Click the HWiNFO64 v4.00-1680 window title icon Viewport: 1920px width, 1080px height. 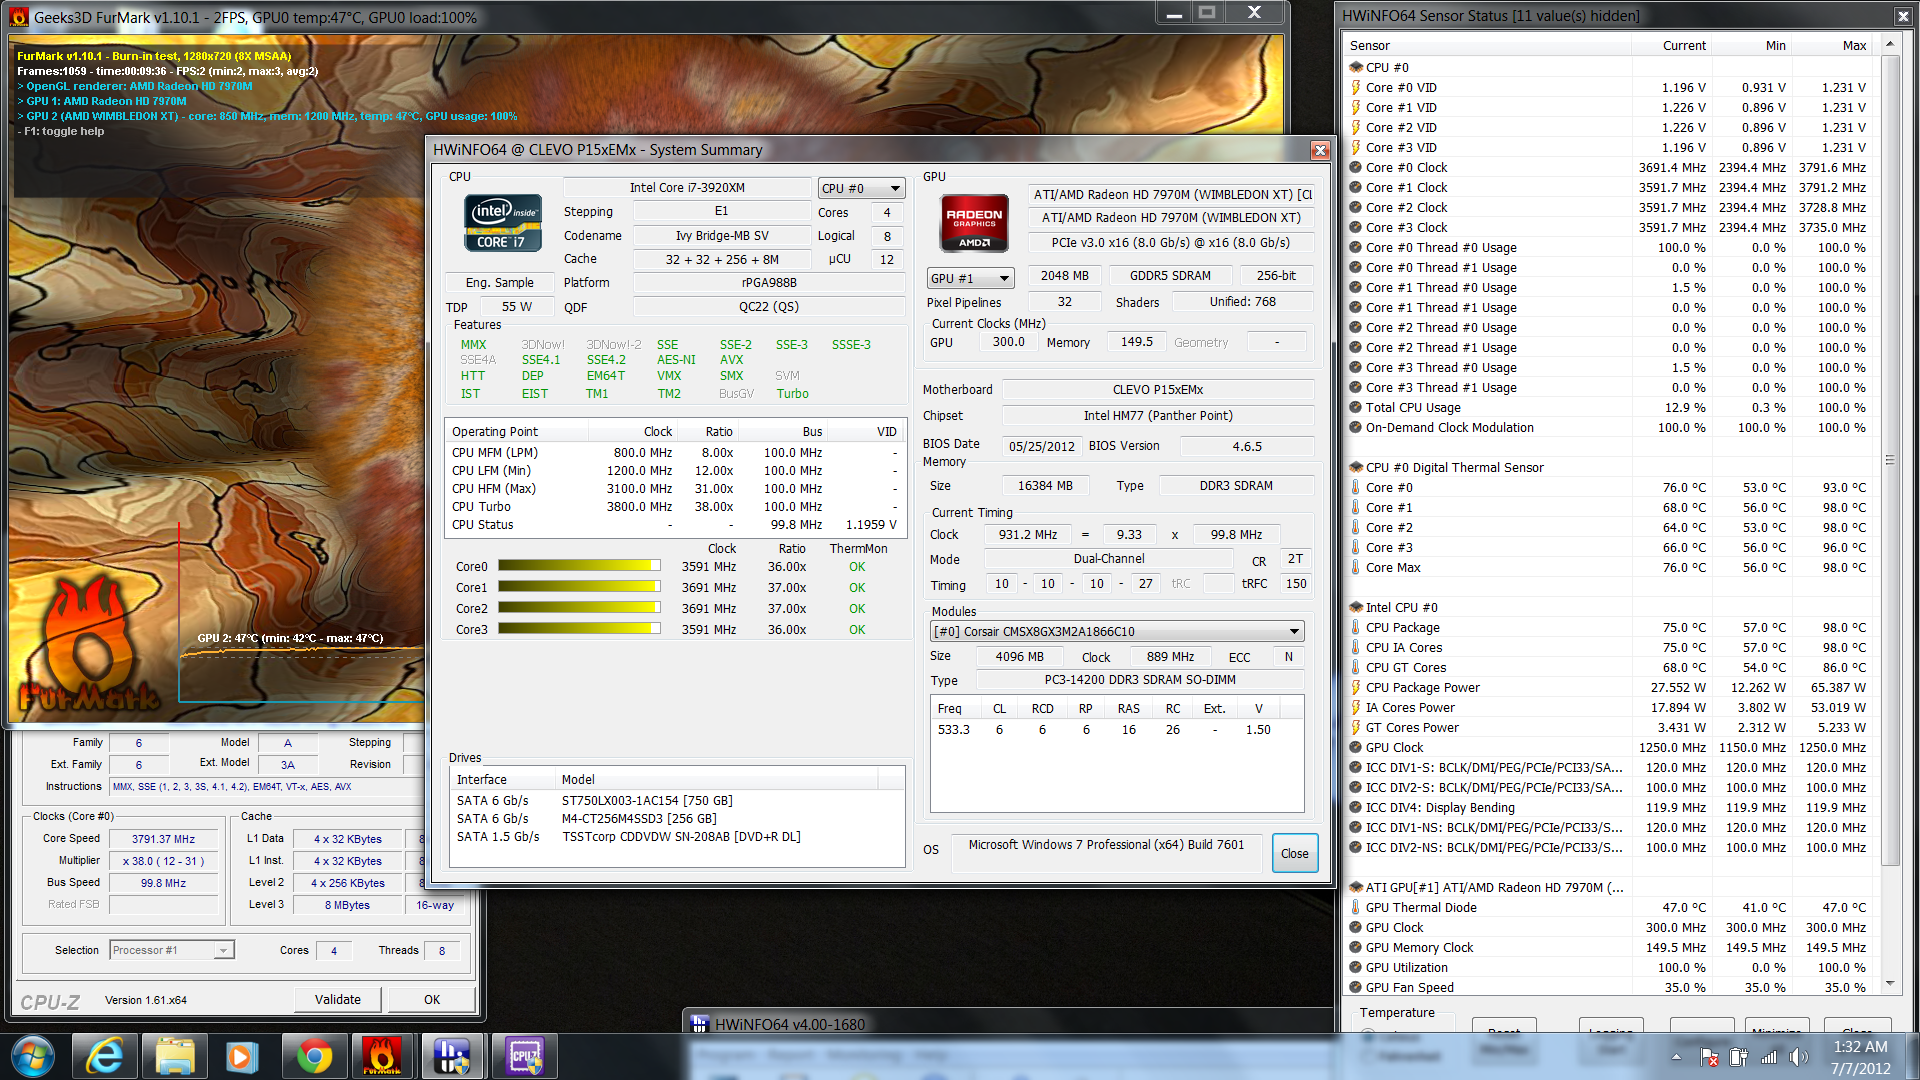pos(699,1024)
